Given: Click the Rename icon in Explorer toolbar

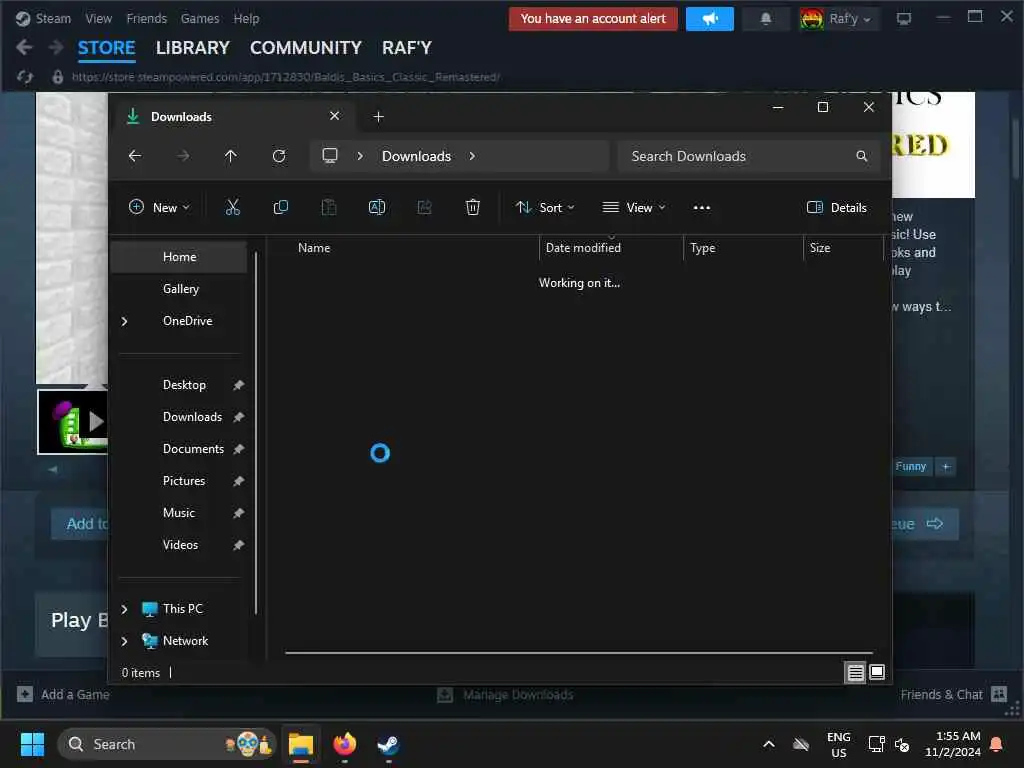Looking at the screenshot, I should [377, 208].
